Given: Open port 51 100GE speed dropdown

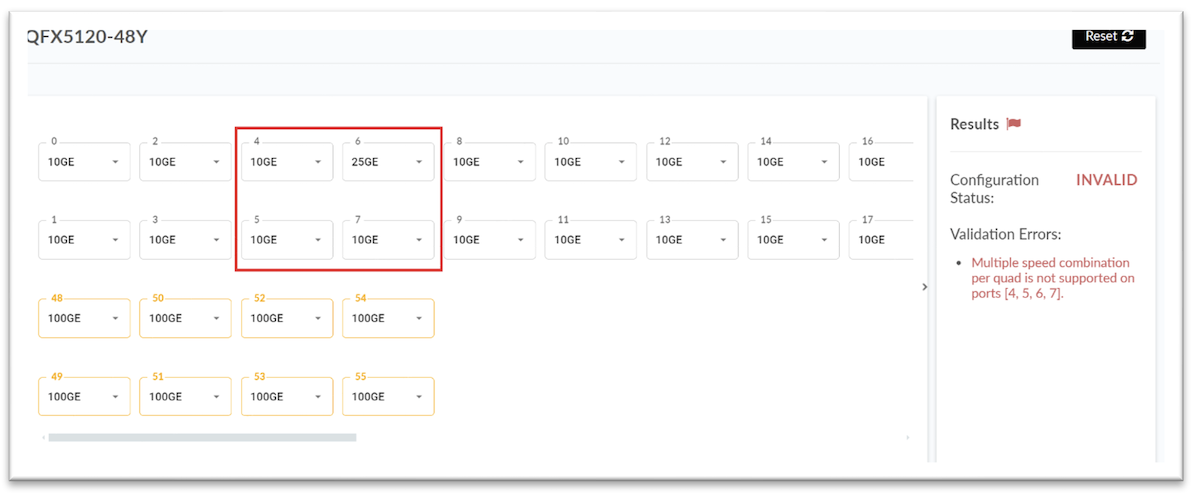Looking at the screenshot, I should [186, 397].
